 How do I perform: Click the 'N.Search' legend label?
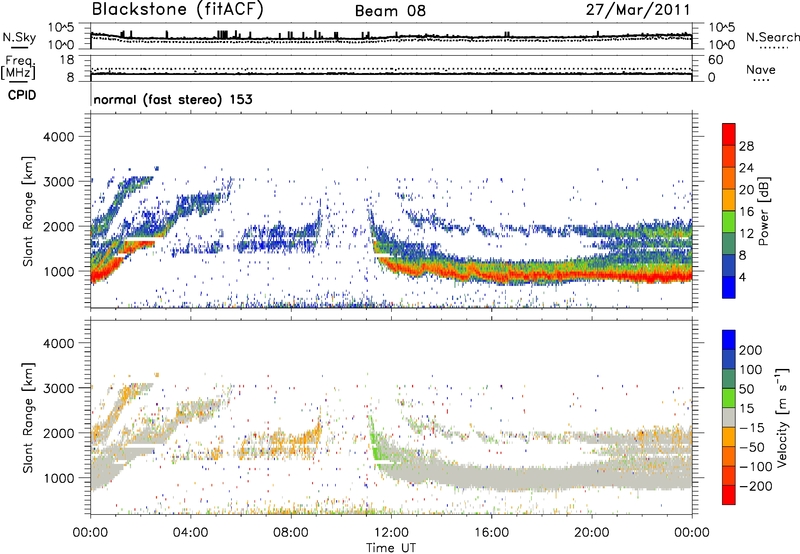point(772,37)
